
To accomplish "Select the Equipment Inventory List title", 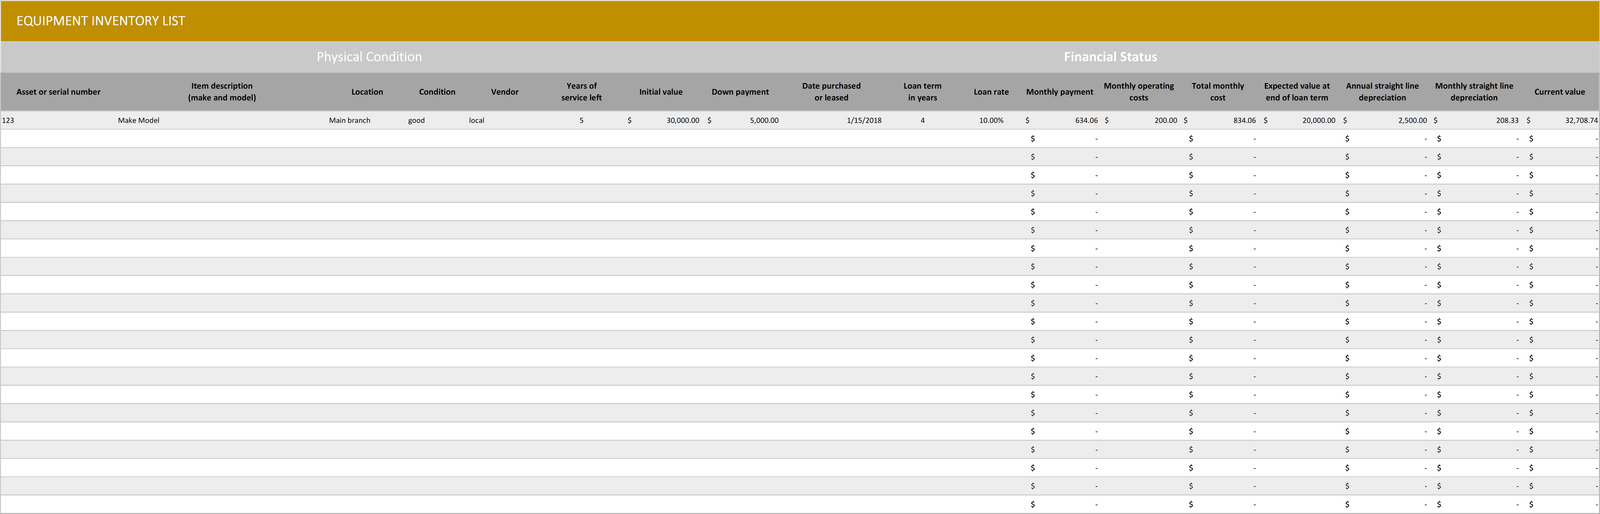I will tap(101, 21).
